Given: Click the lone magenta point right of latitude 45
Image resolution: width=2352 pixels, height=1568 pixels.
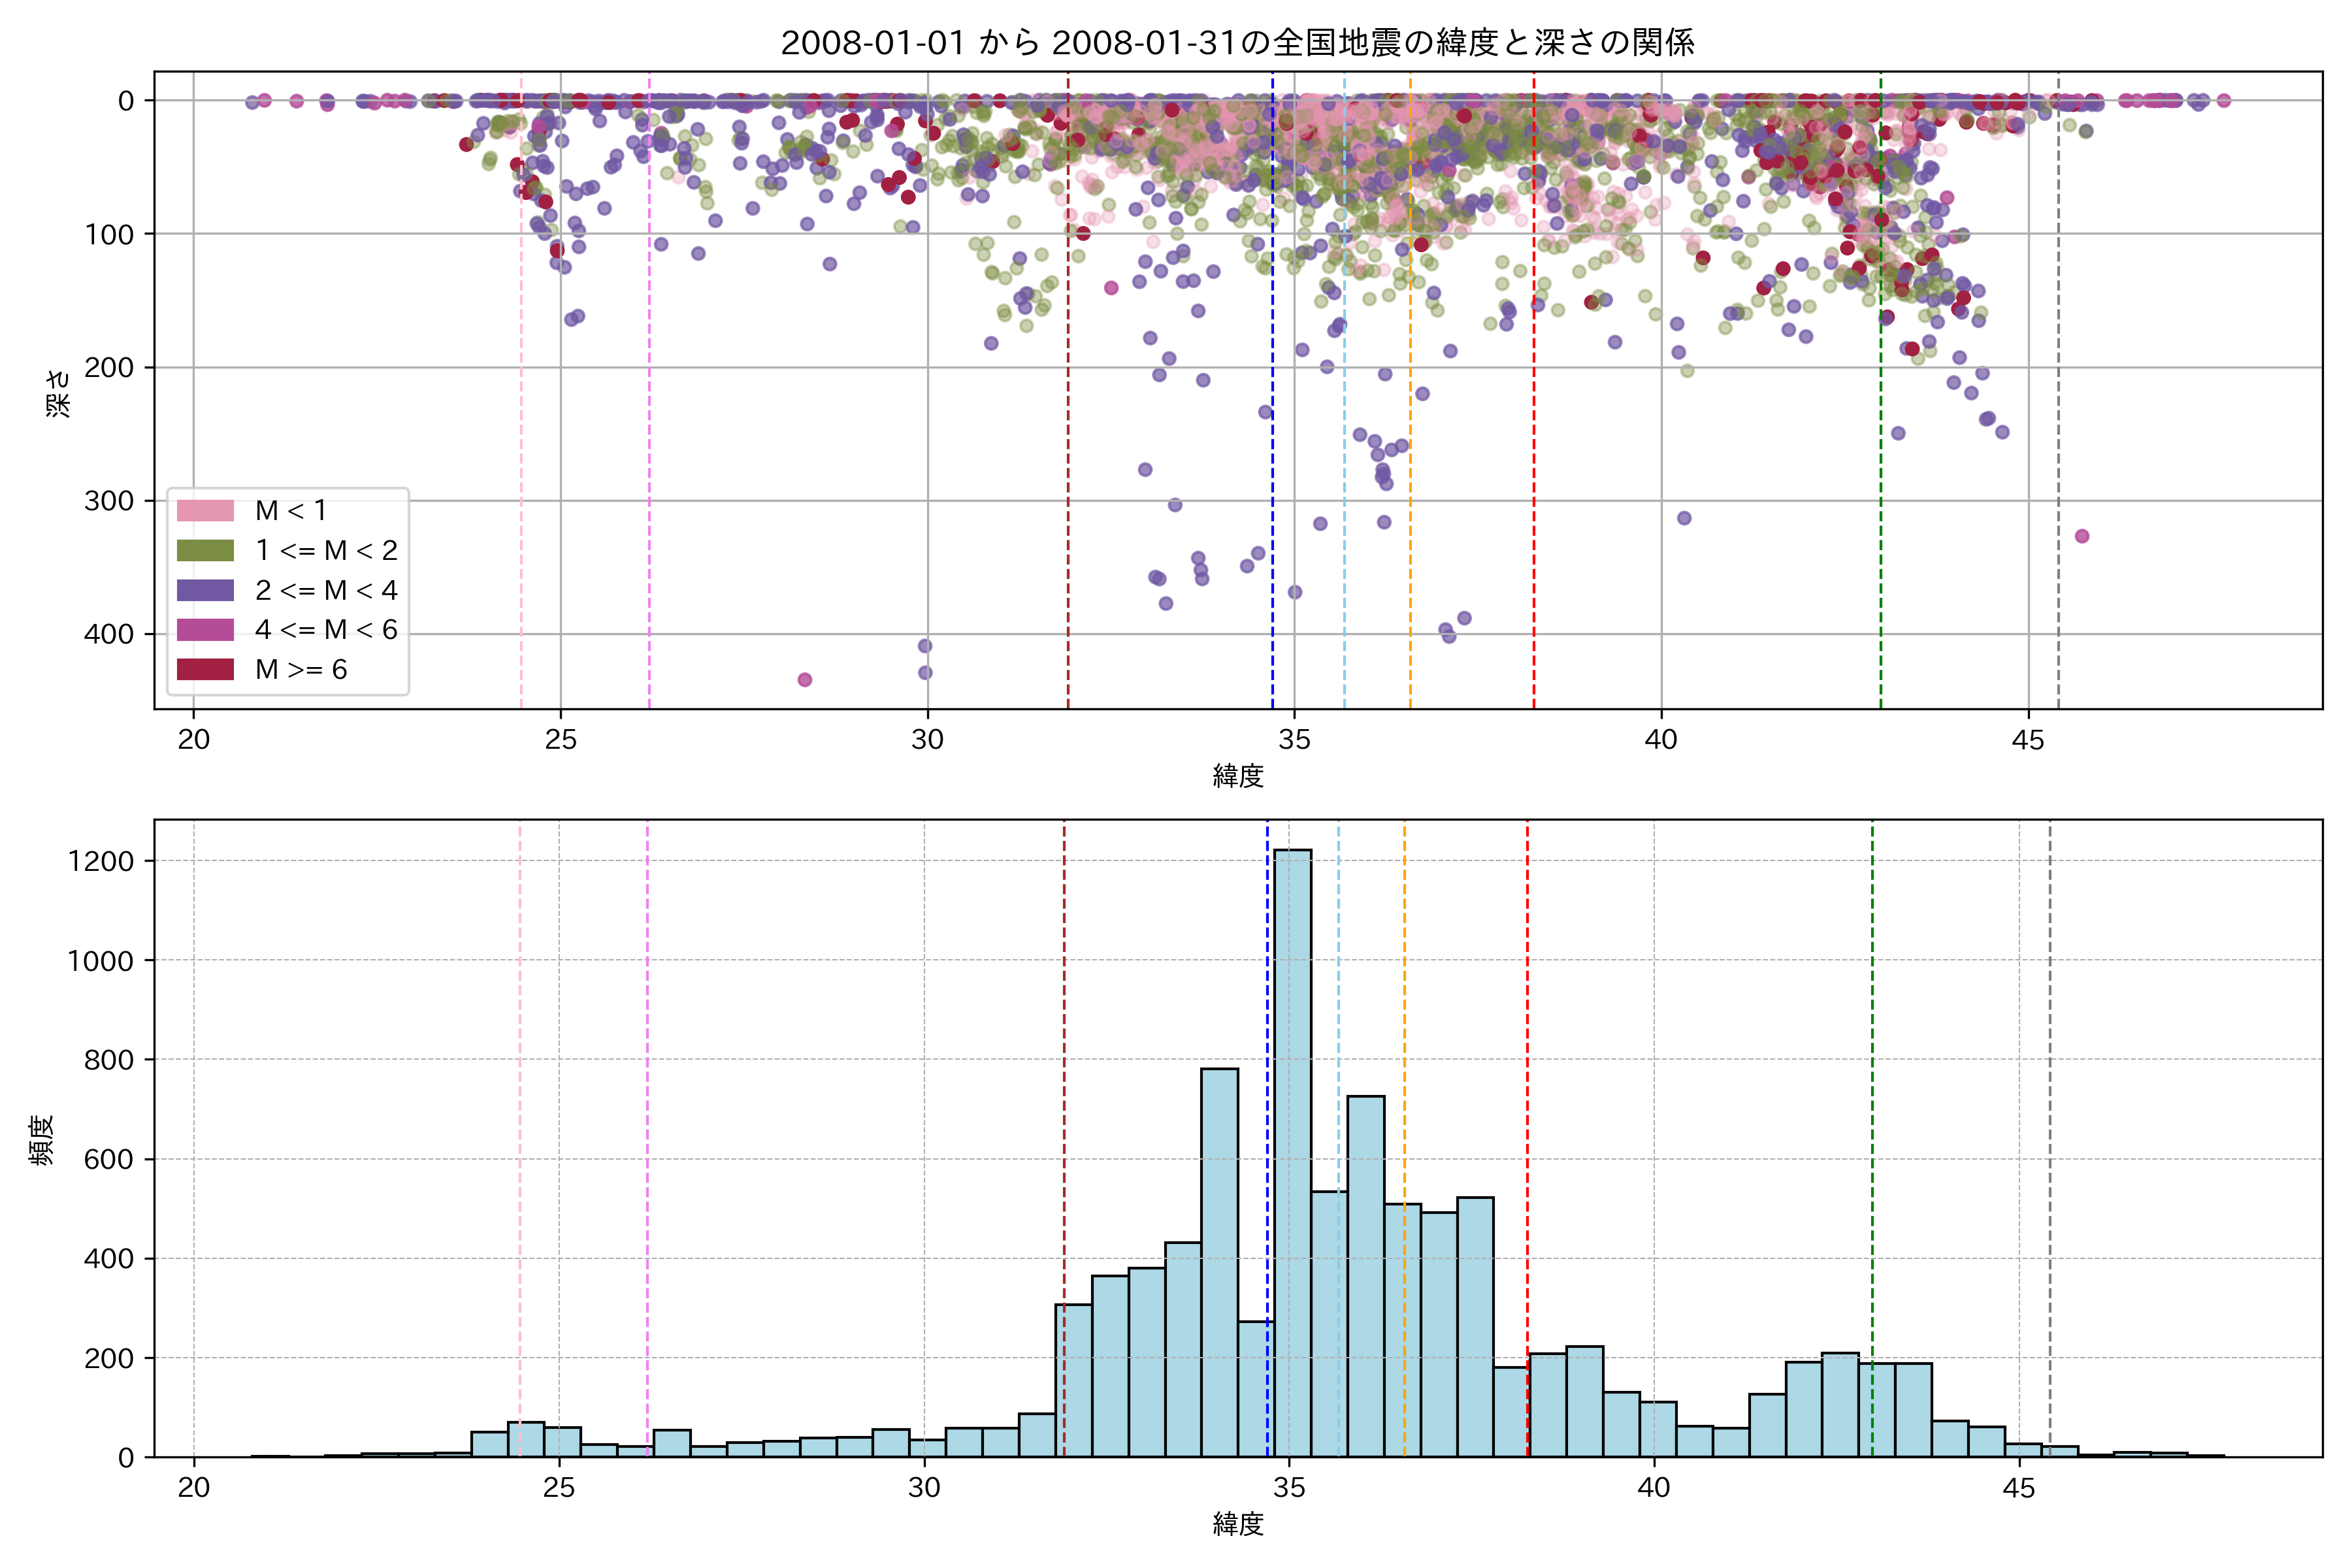Looking at the screenshot, I should 2082,536.
